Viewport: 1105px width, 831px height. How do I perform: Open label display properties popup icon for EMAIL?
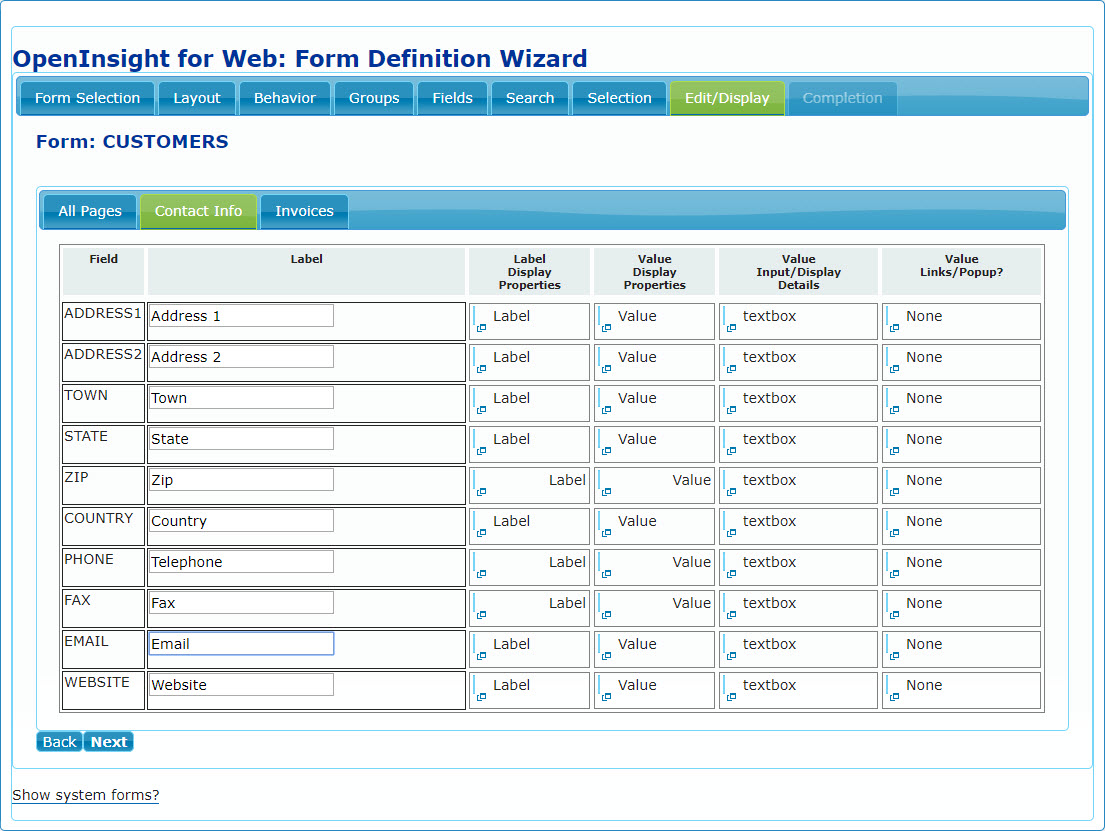481,655
